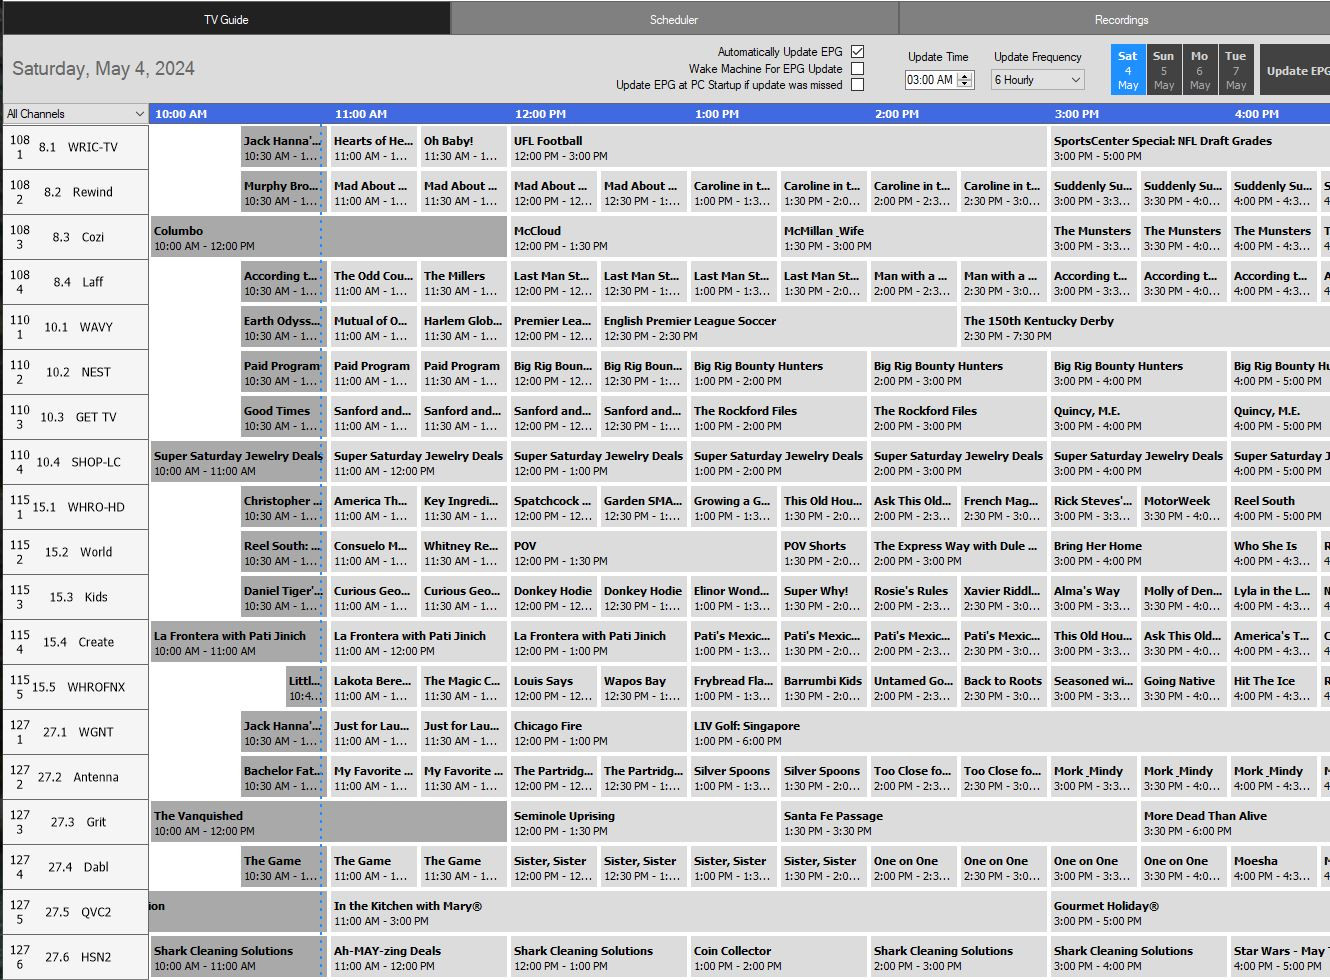
Task: Select Xavier Riddle program on Kids
Action: click(1003, 598)
